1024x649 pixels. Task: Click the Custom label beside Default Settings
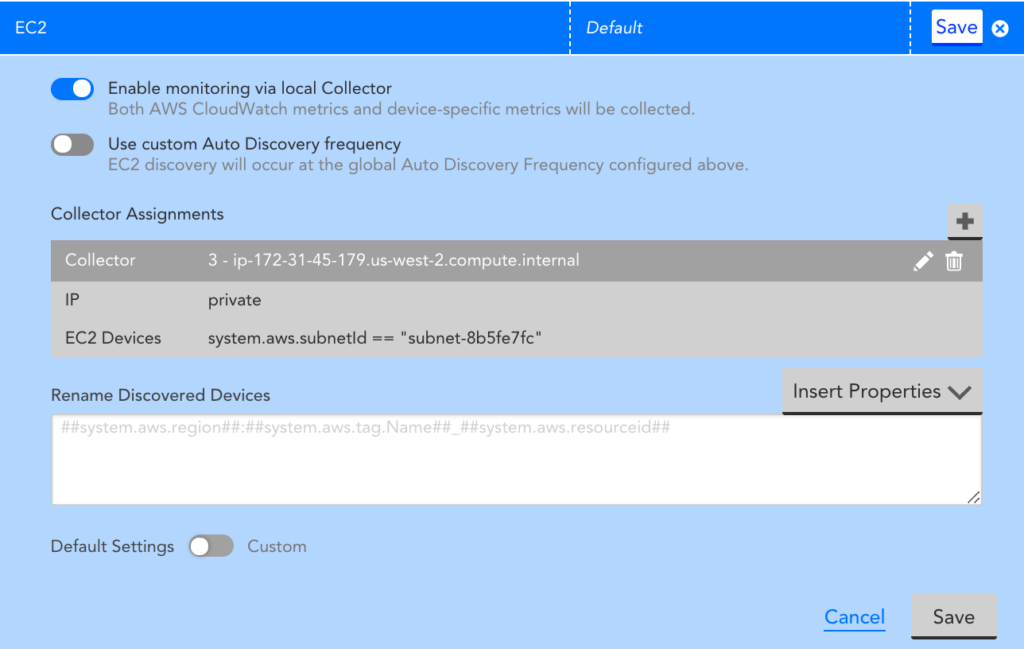pos(277,546)
